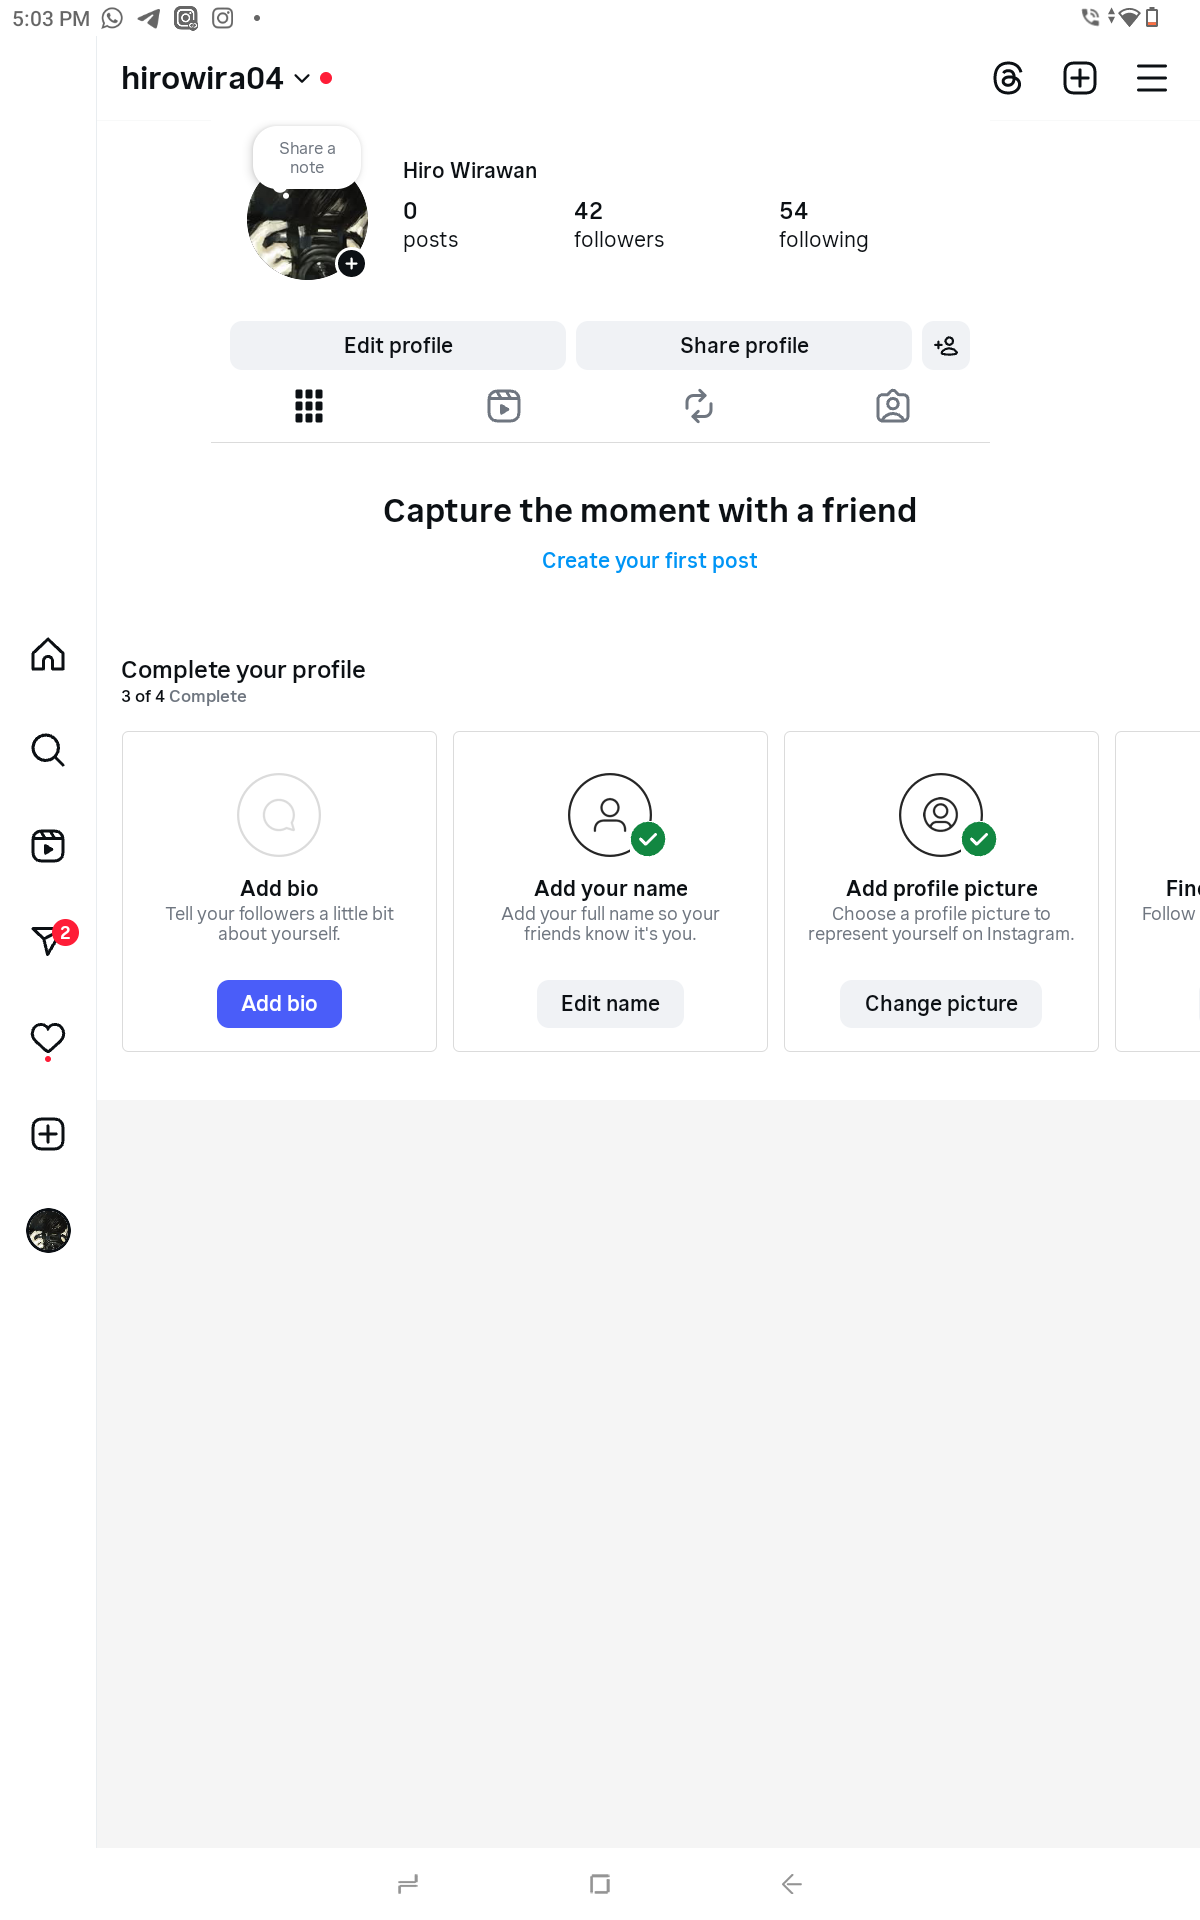Tap the create new post icon in header
This screenshot has height=1920, width=1200.
(x=1079, y=78)
